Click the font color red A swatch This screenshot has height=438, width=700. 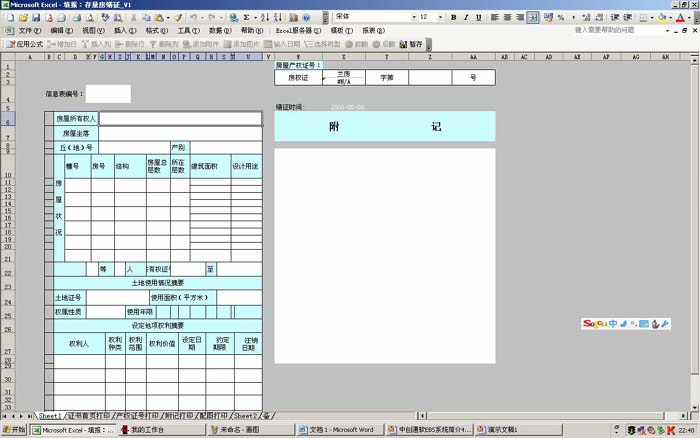(x=679, y=18)
